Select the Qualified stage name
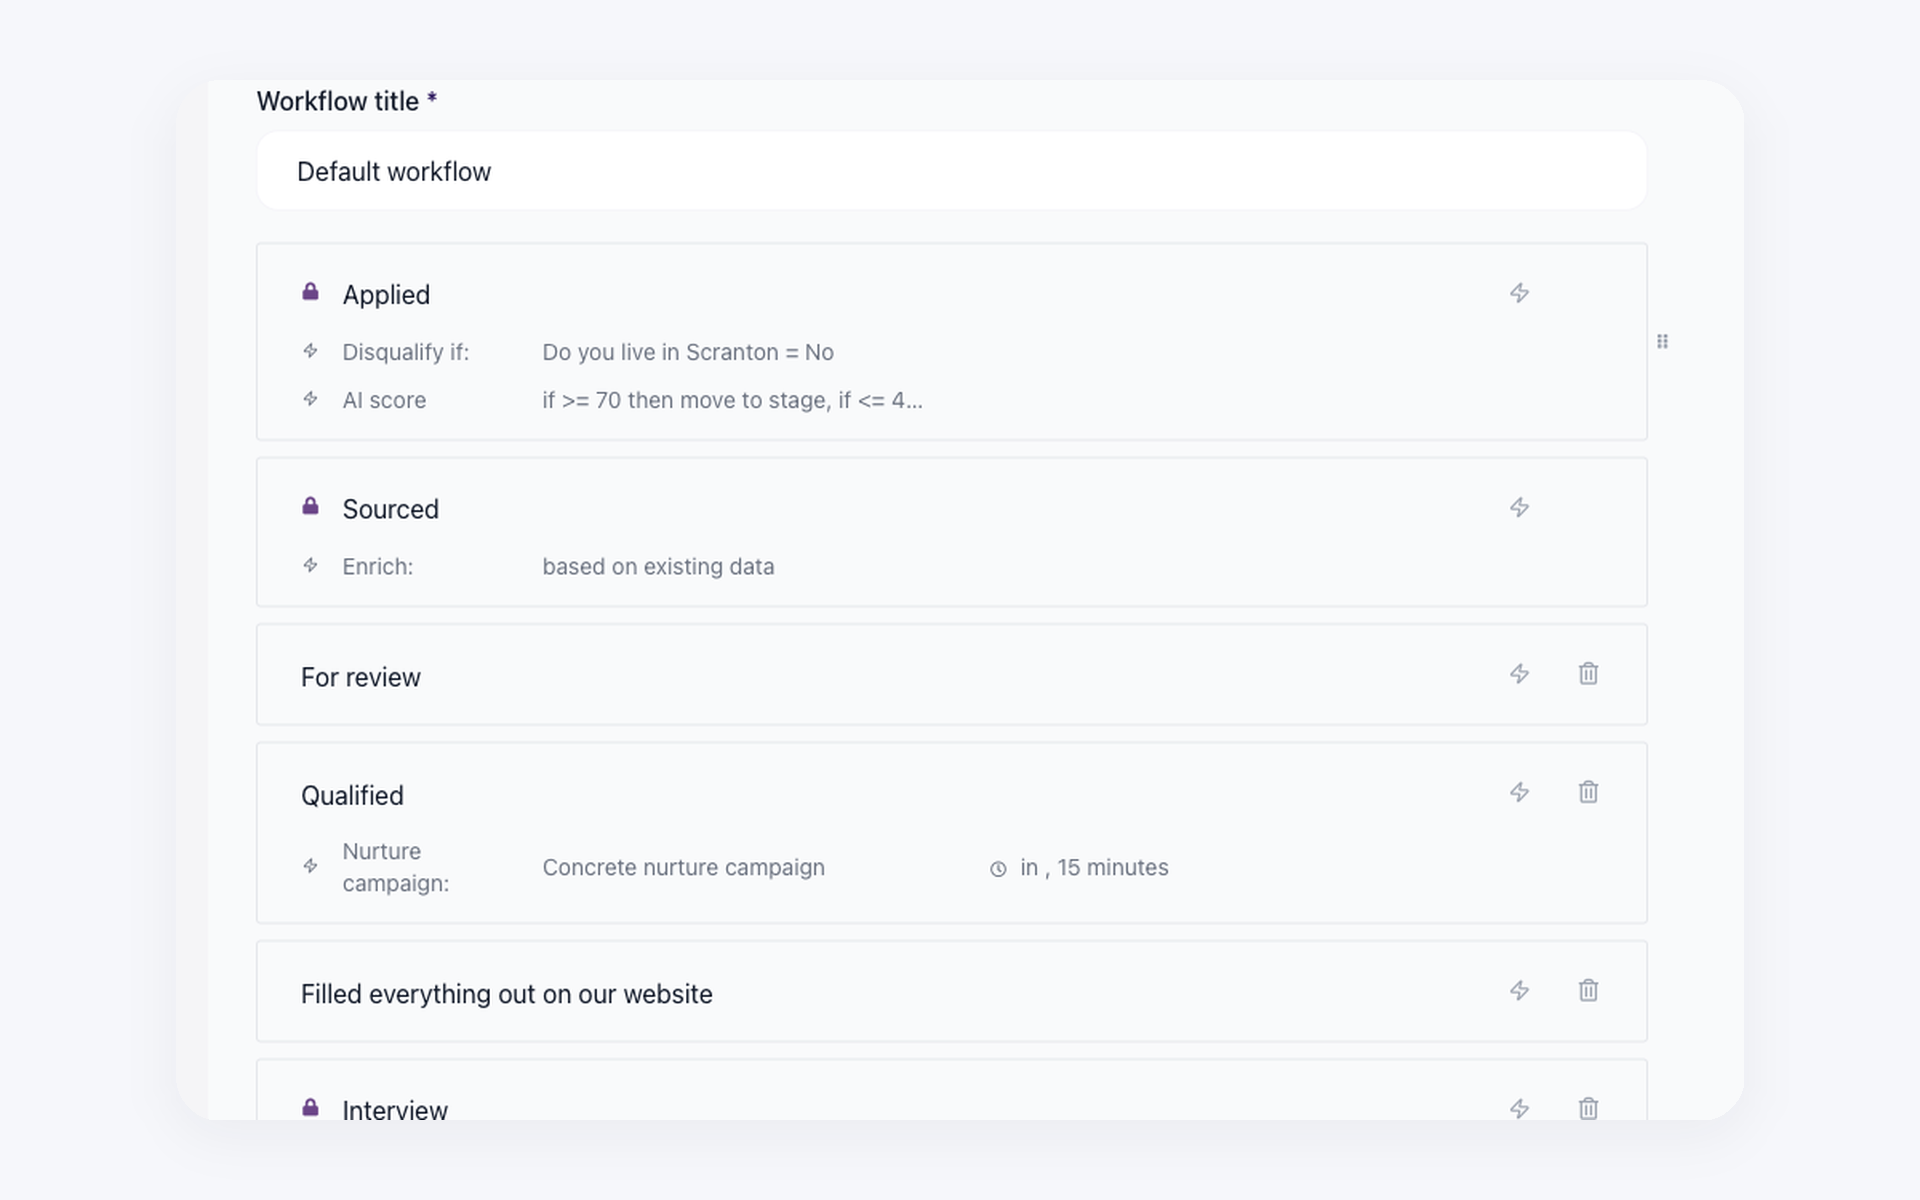The height and width of the screenshot is (1200, 1920). (352, 796)
